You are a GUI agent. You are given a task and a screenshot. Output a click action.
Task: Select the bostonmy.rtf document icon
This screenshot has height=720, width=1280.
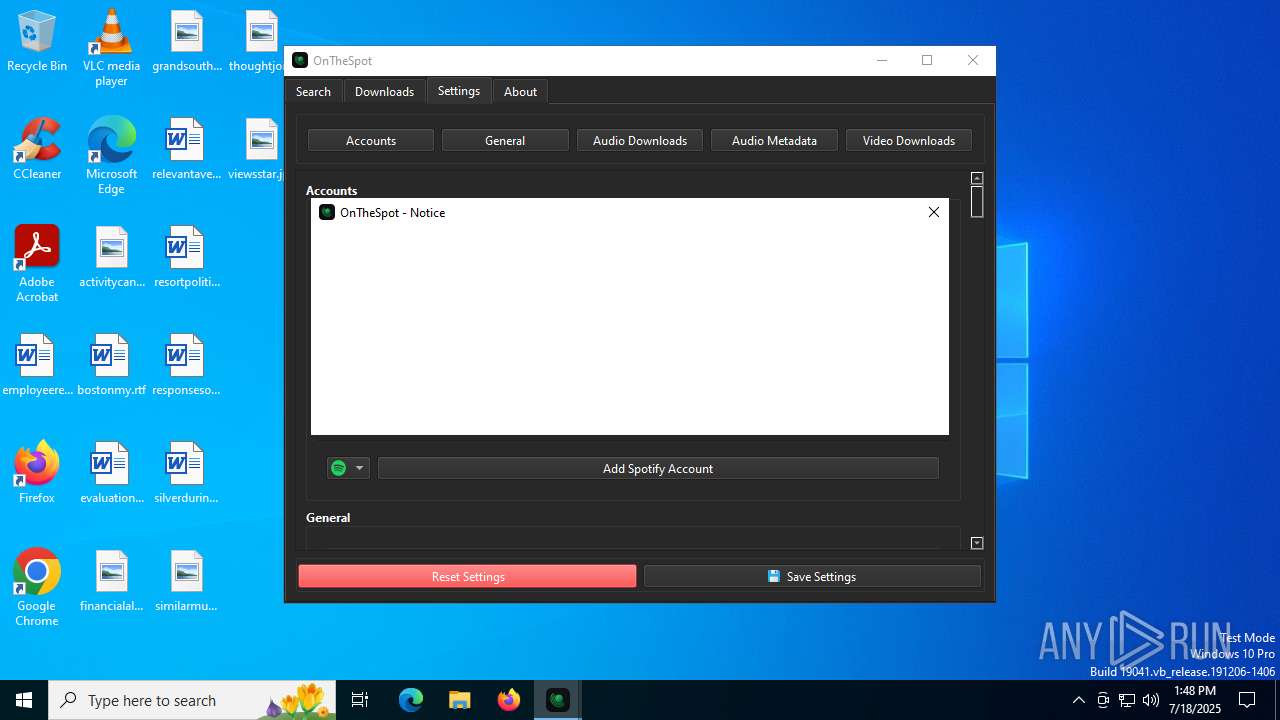(111, 366)
